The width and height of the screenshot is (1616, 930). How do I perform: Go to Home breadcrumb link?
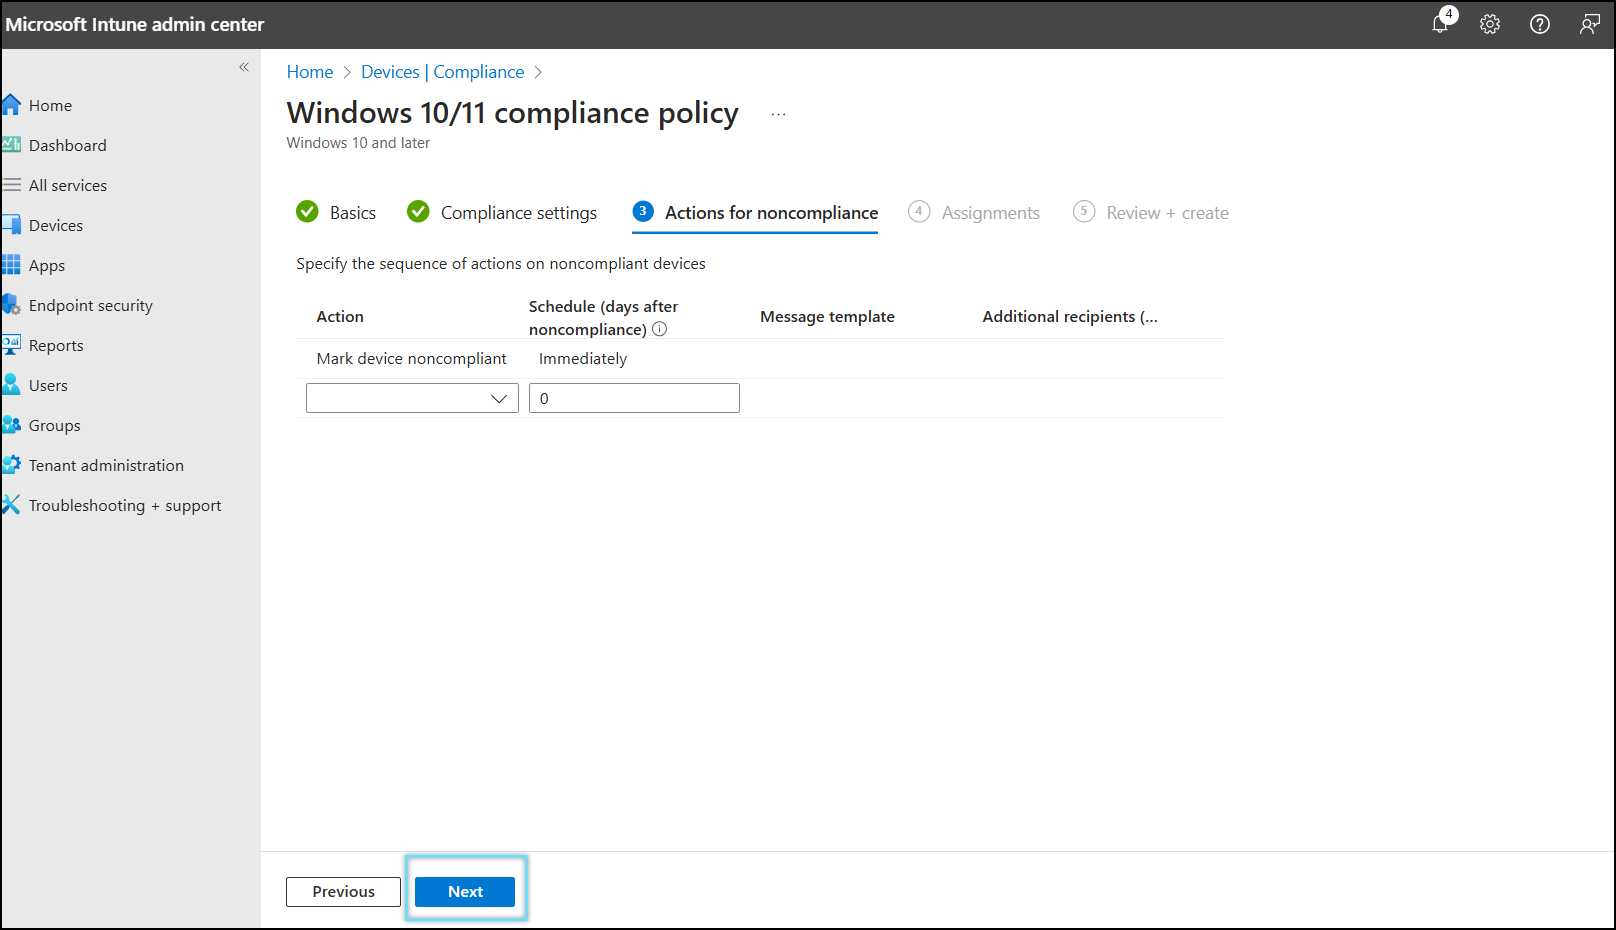pos(310,72)
